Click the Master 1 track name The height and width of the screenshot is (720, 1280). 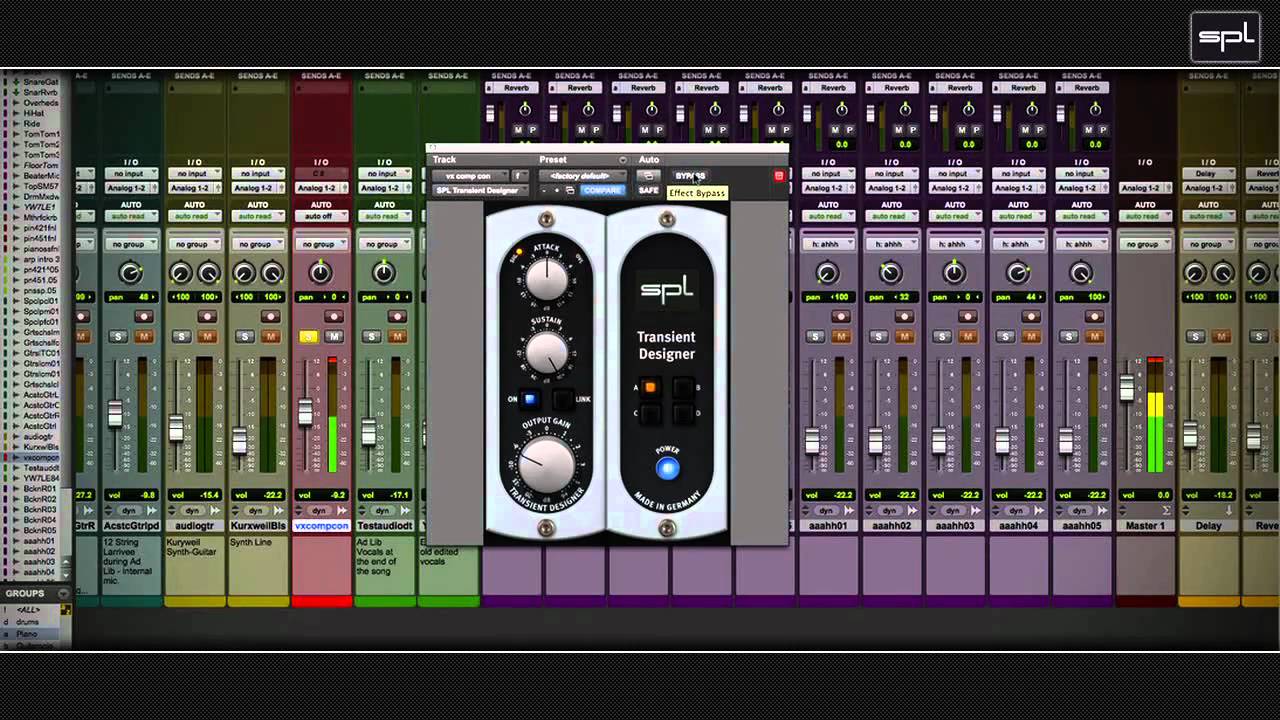click(x=1145, y=526)
